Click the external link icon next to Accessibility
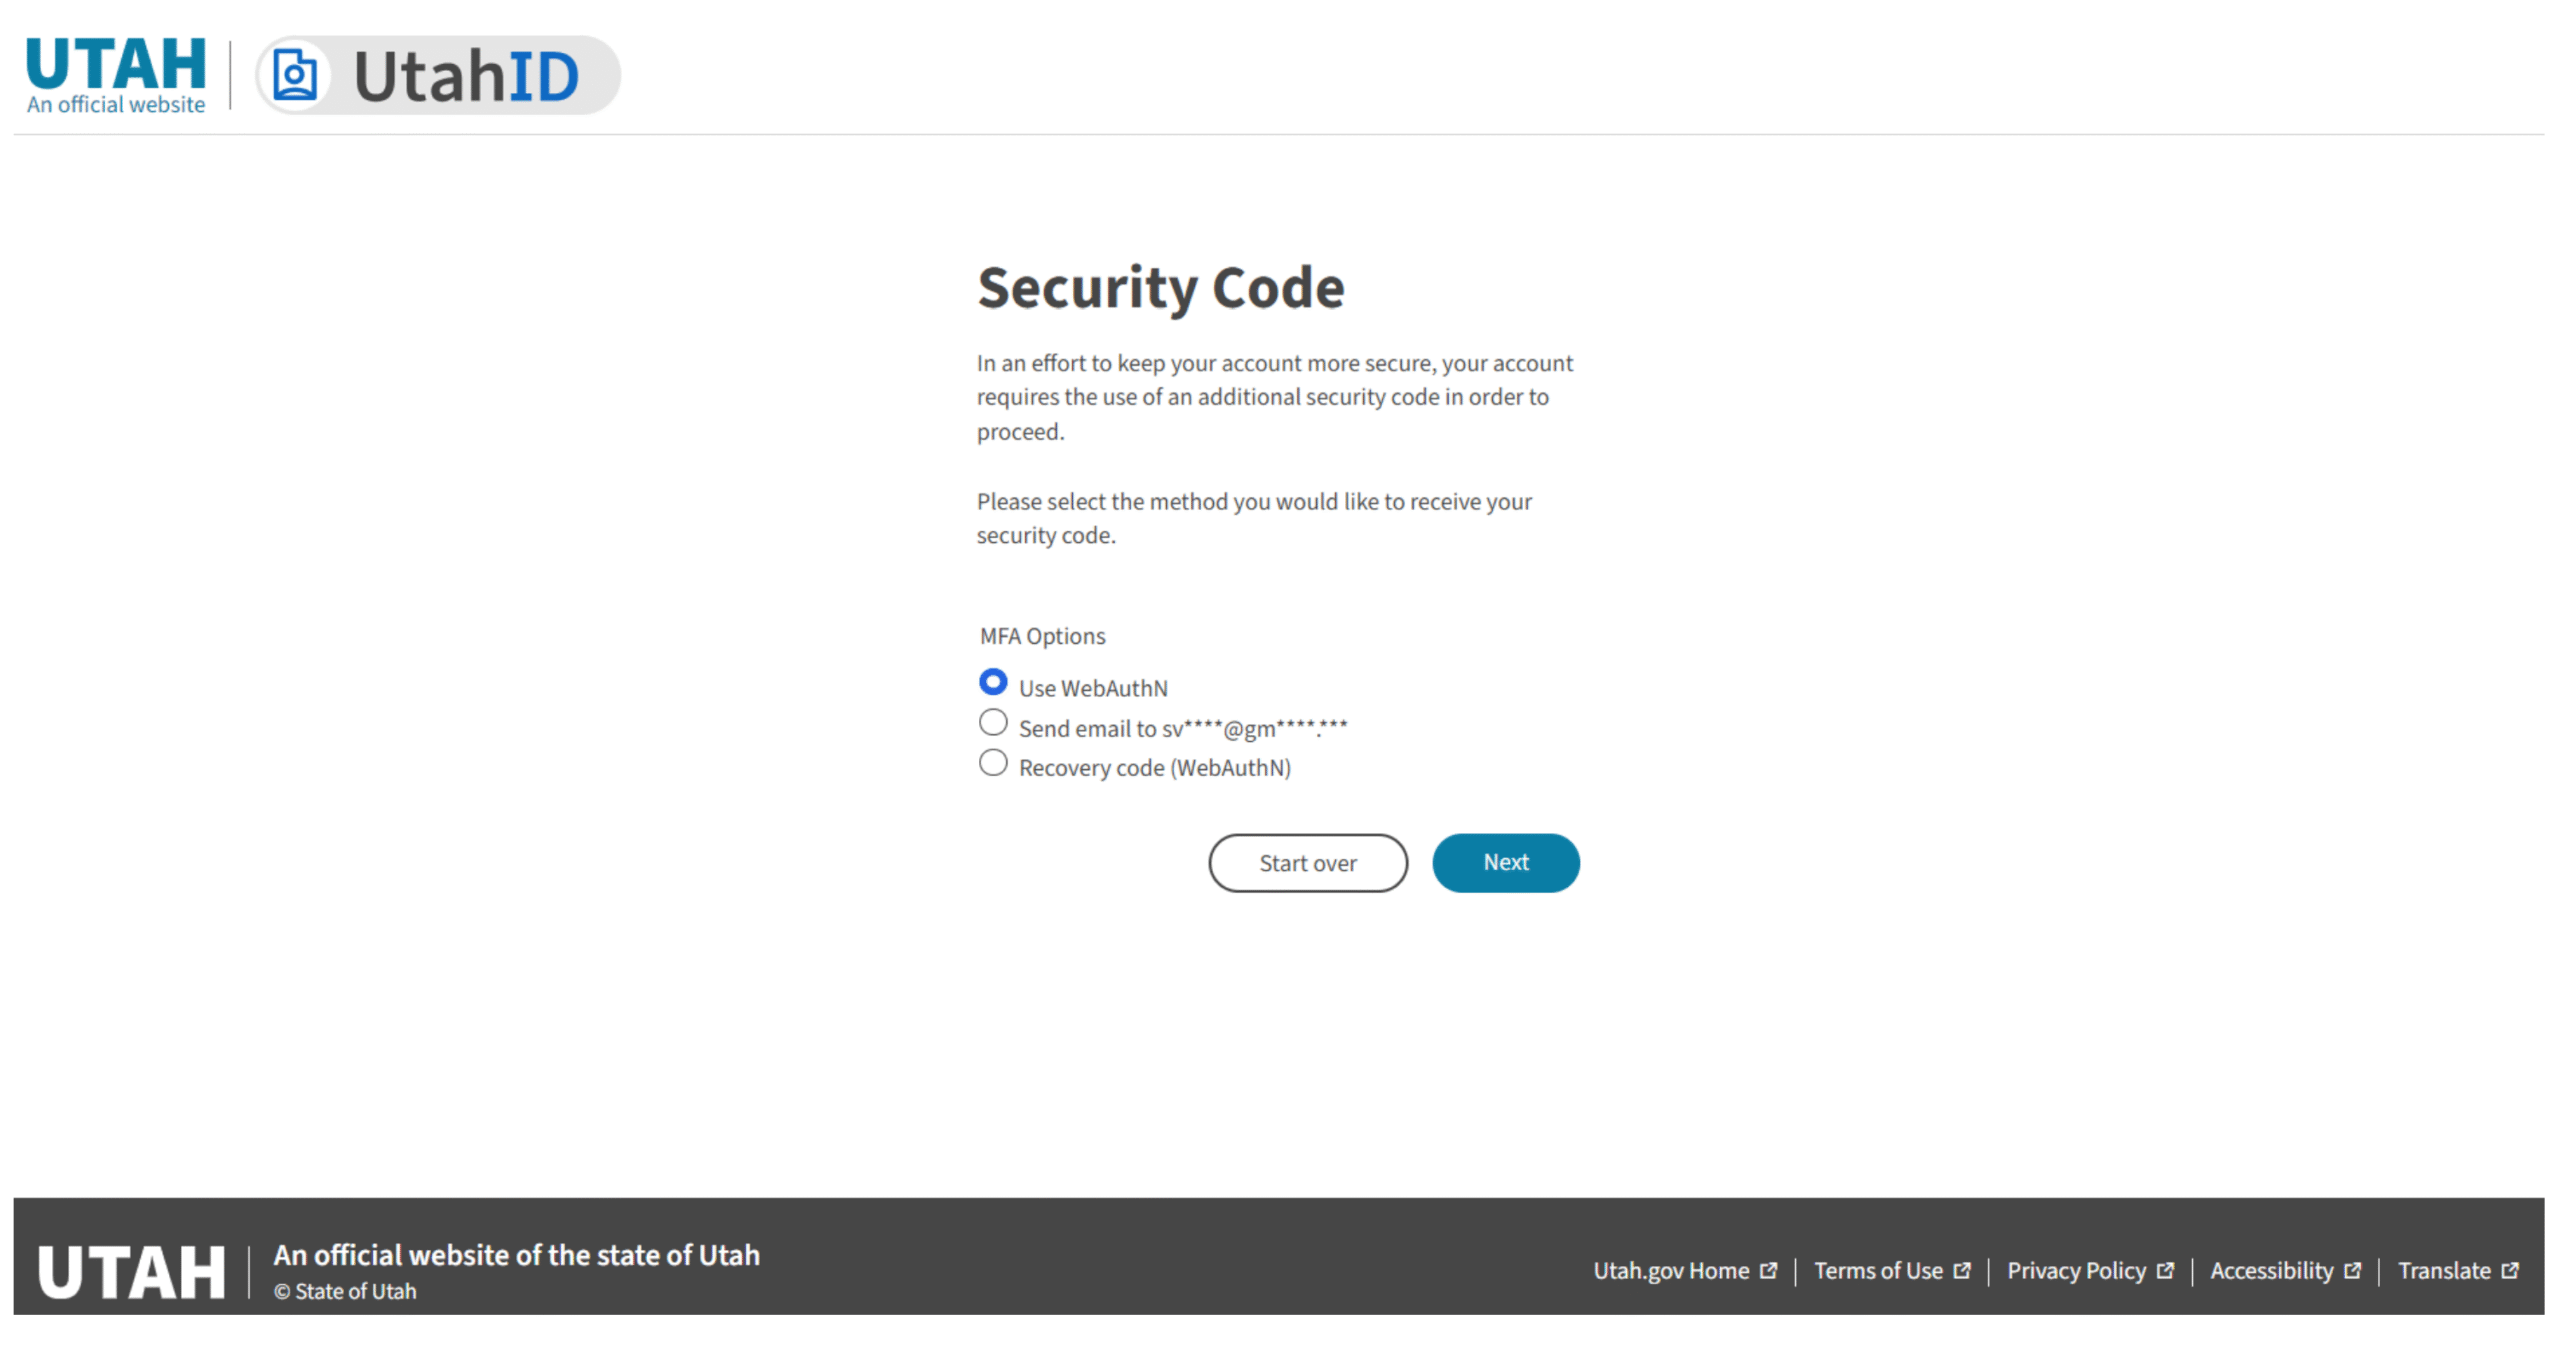This screenshot has width=2560, height=1349. point(2351,1269)
